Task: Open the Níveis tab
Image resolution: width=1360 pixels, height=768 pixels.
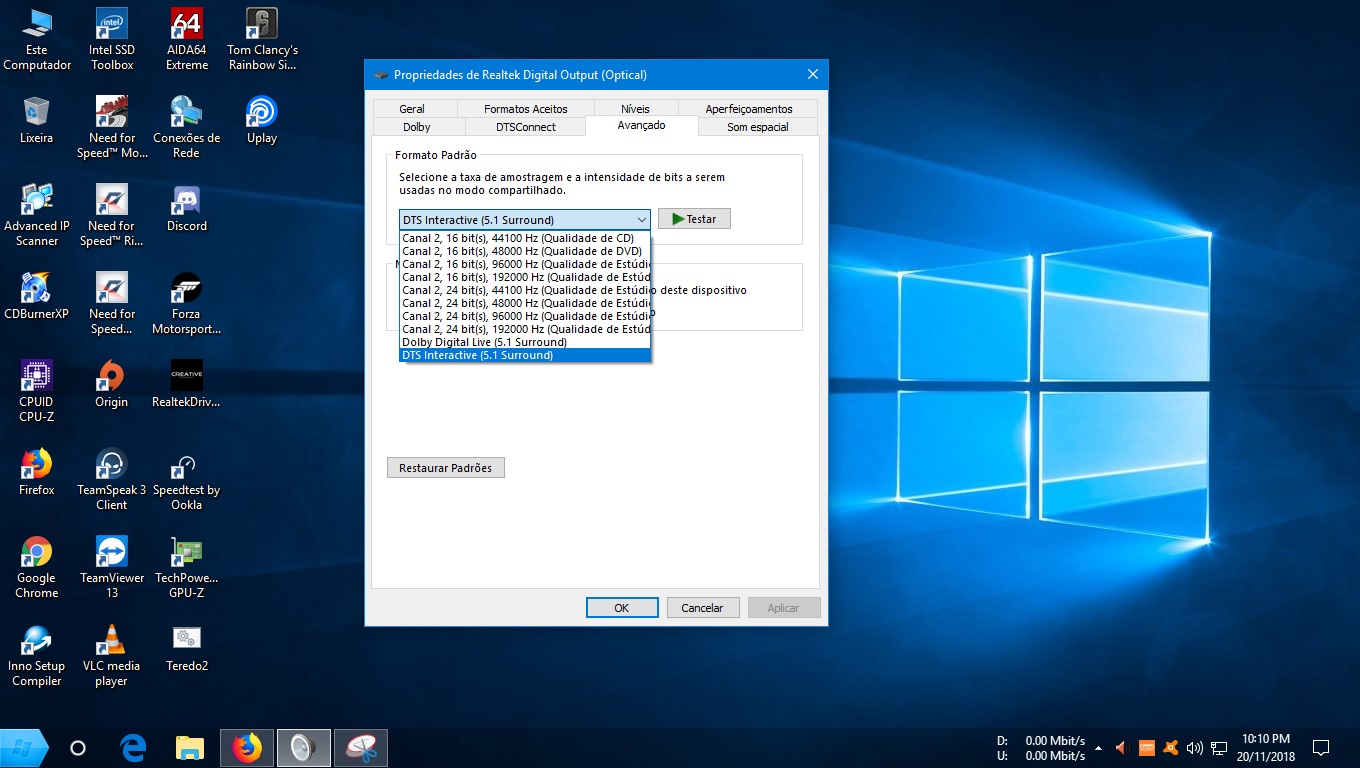Action: tap(635, 109)
